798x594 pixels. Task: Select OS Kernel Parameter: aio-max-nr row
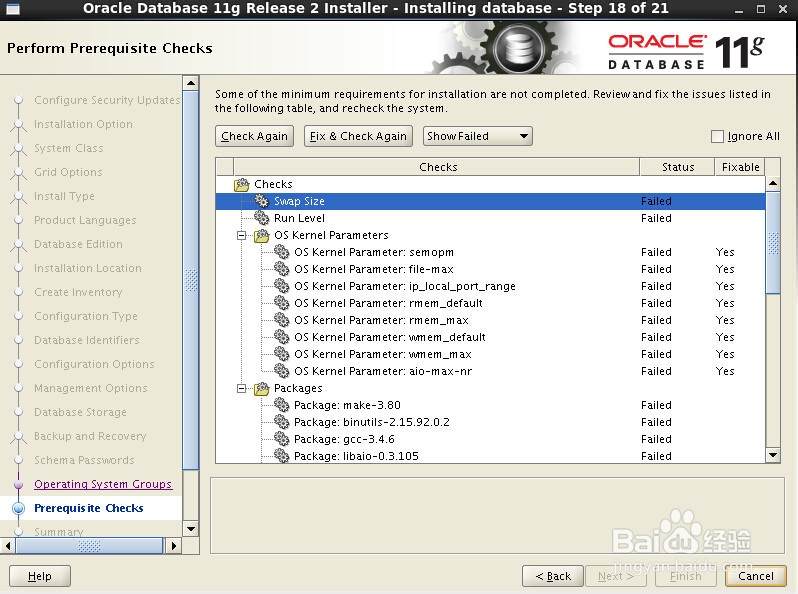[x=490, y=371]
